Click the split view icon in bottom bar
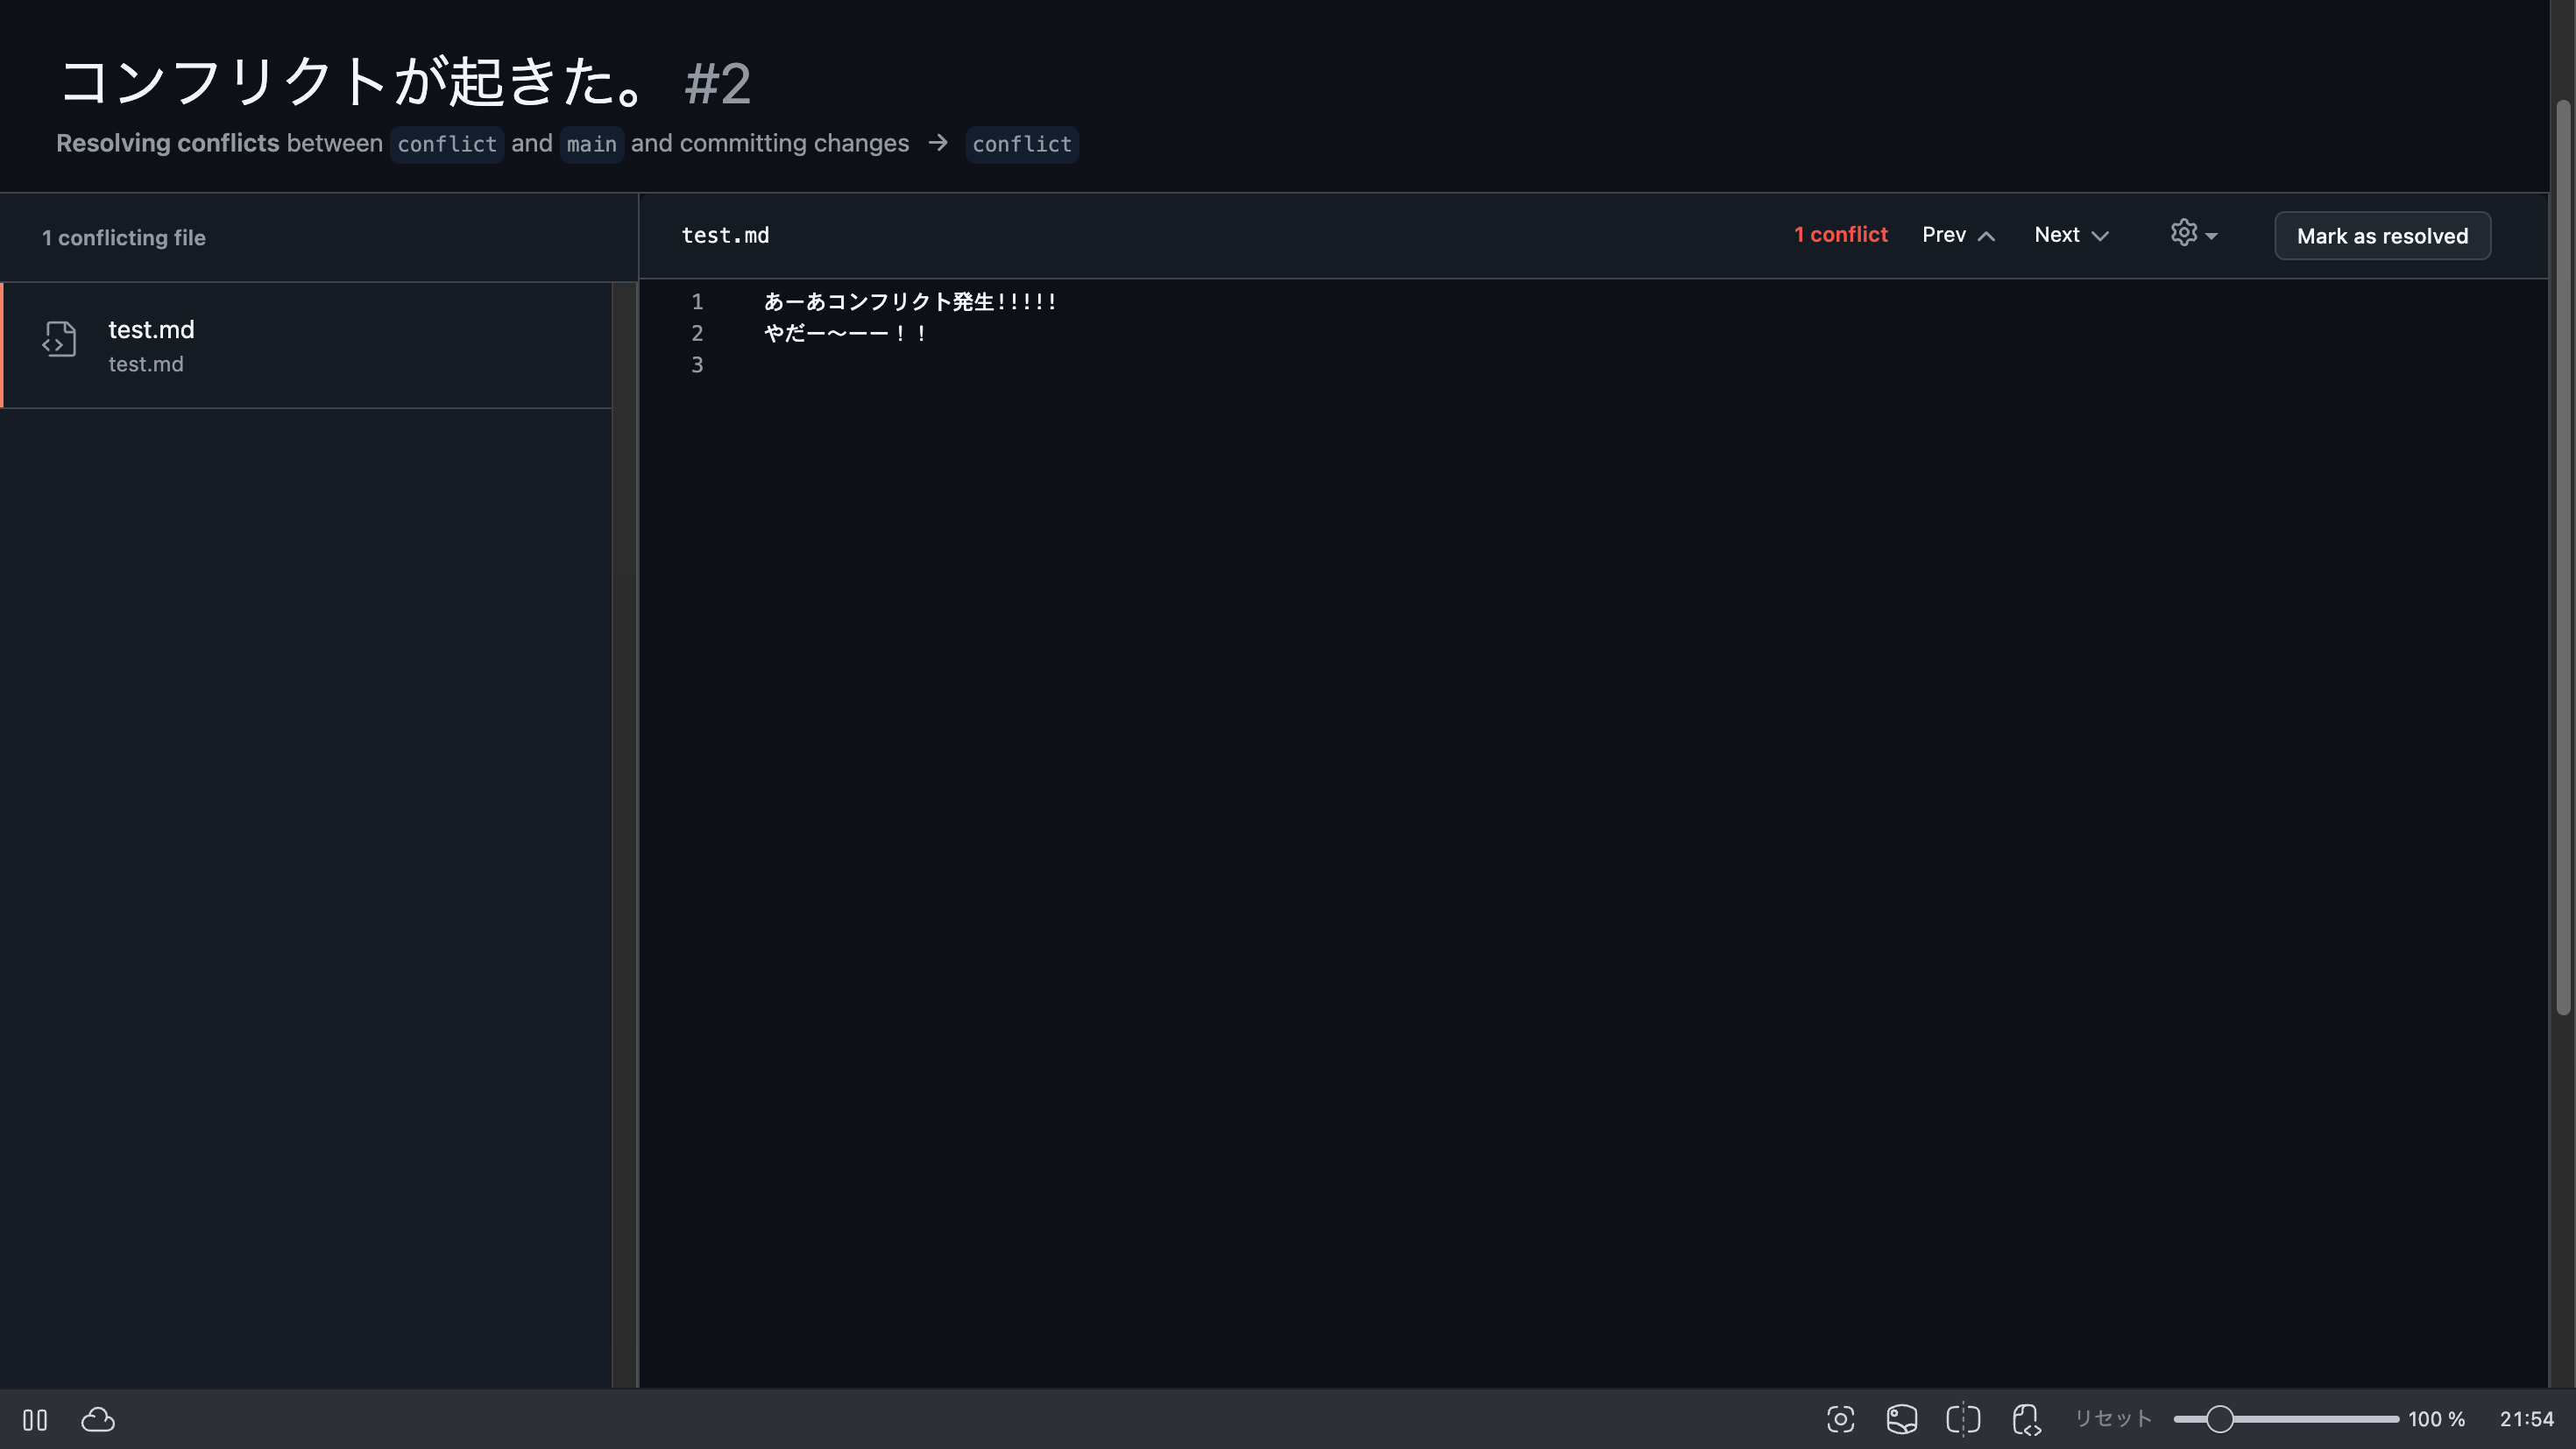This screenshot has height=1449, width=2576. tap(1963, 1419)
